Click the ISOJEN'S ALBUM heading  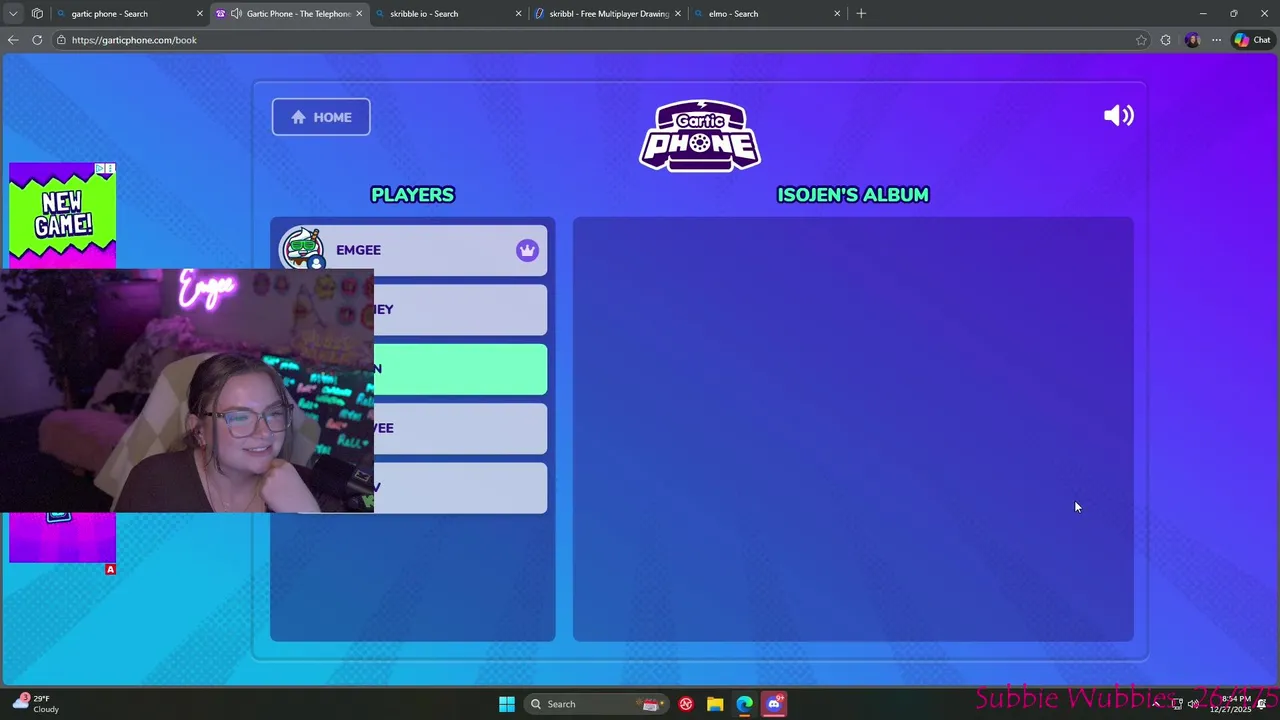click(853, 195)
